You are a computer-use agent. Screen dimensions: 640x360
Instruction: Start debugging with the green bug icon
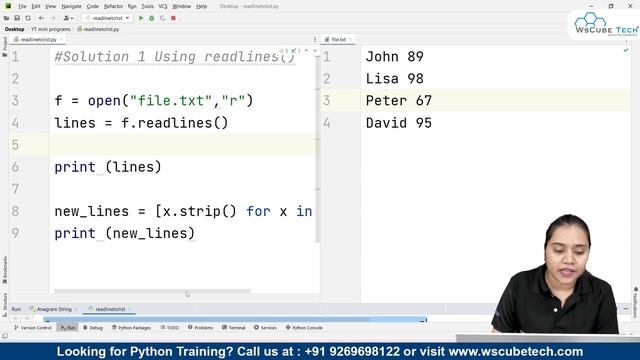(152, 18)
